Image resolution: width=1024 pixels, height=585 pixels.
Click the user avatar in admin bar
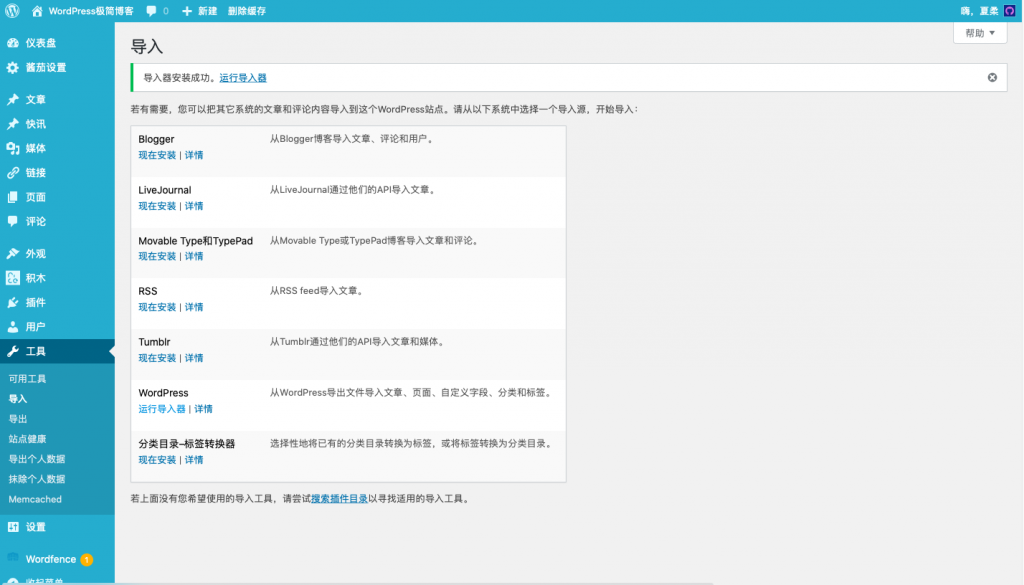1009,10
